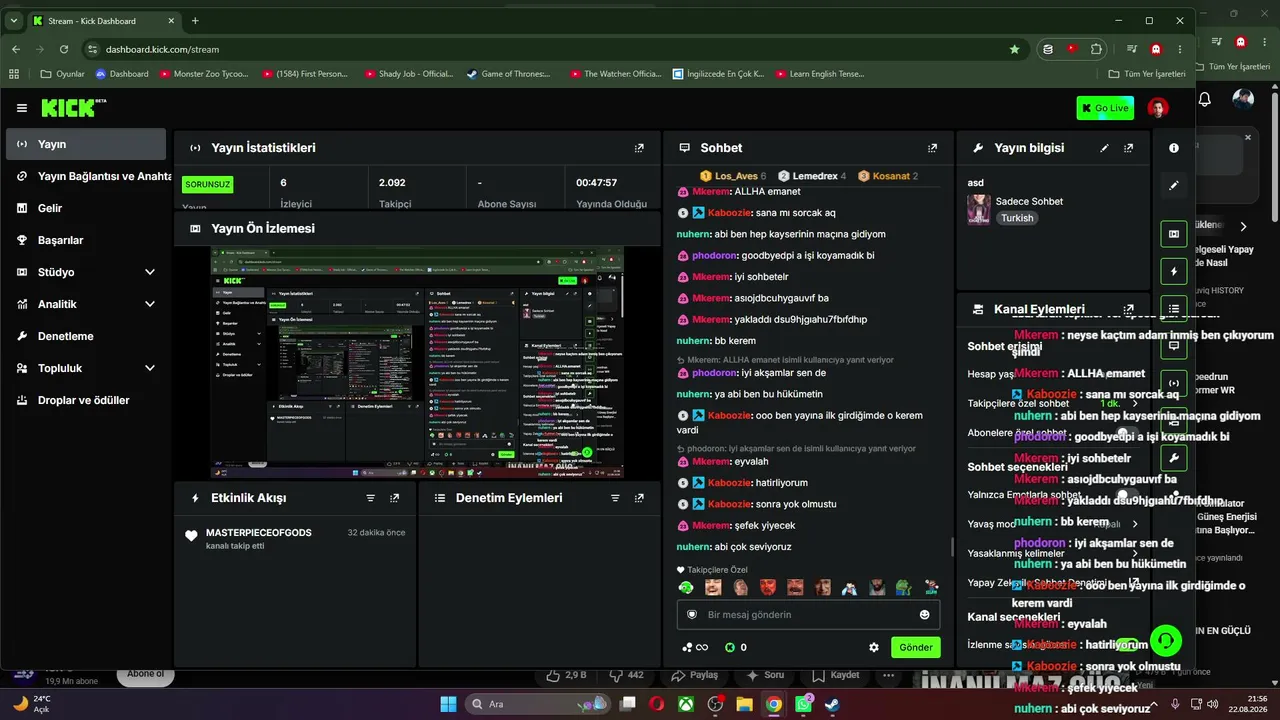
Task: Click the green Go Live button
Action: pos(1105,108)
